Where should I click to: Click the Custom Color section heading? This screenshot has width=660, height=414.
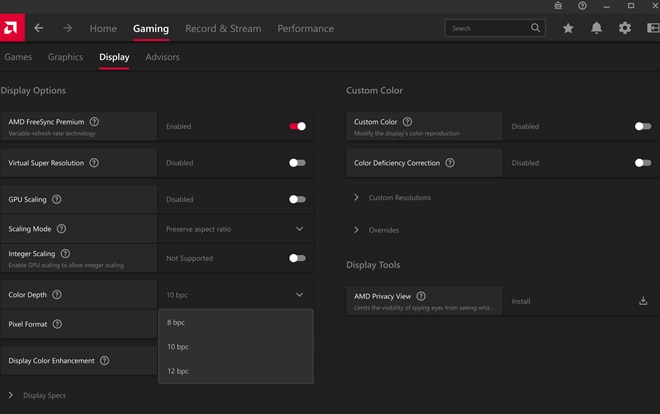(x=374, y=90)
